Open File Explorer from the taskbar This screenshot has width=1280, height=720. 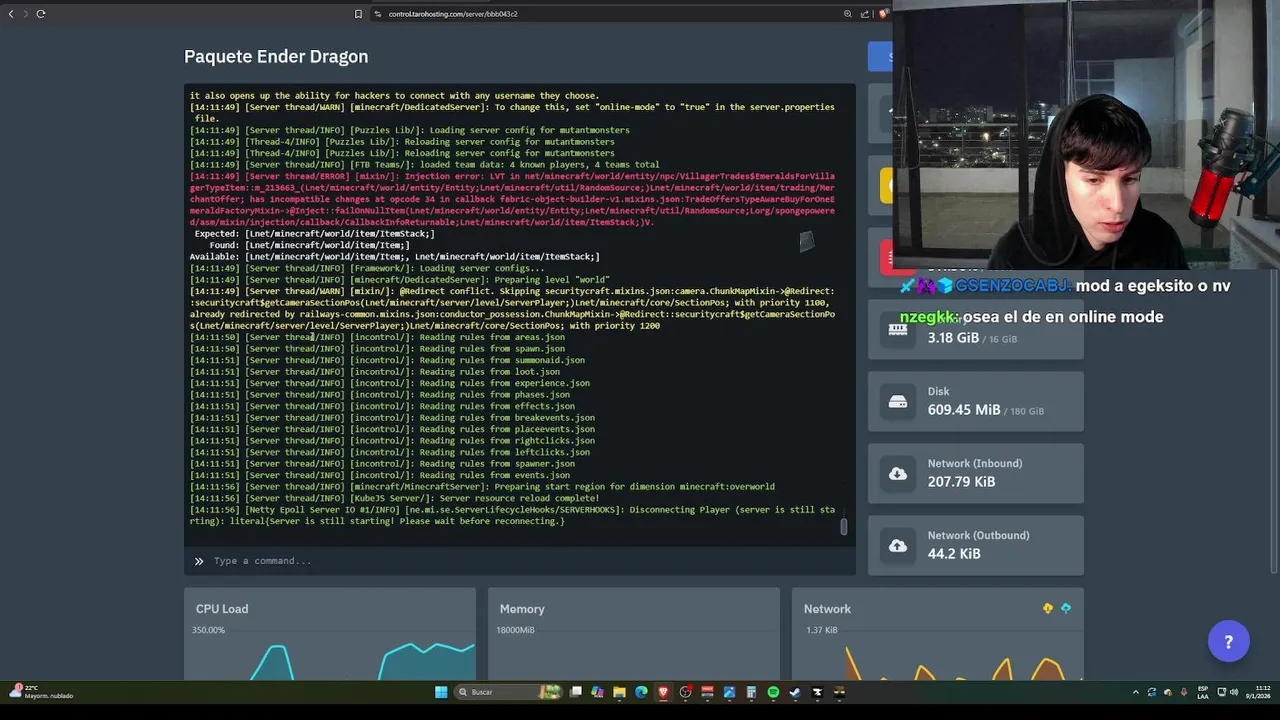pyautogui.click(x=619, y=692)
